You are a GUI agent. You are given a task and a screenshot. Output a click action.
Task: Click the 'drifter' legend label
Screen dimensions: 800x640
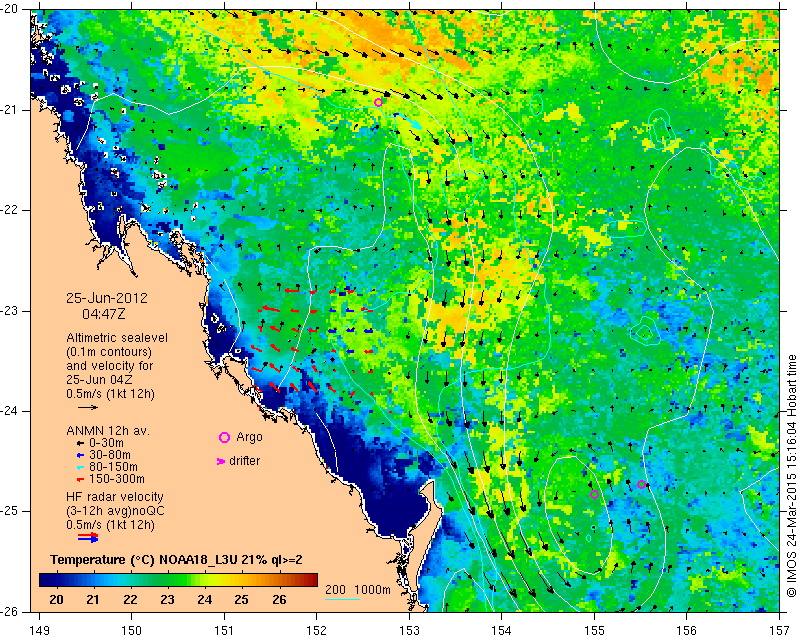244,461
